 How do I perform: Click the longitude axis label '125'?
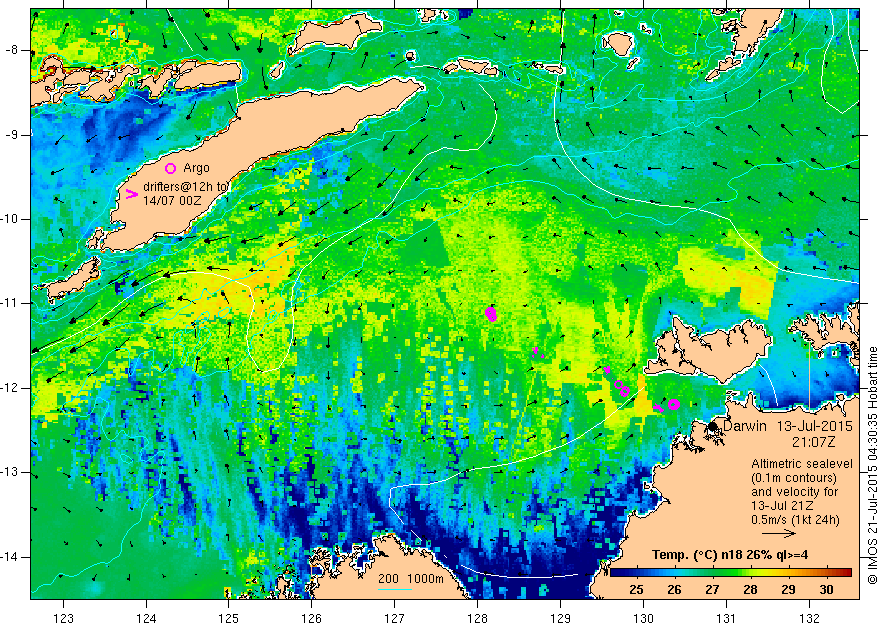[228, 618]
